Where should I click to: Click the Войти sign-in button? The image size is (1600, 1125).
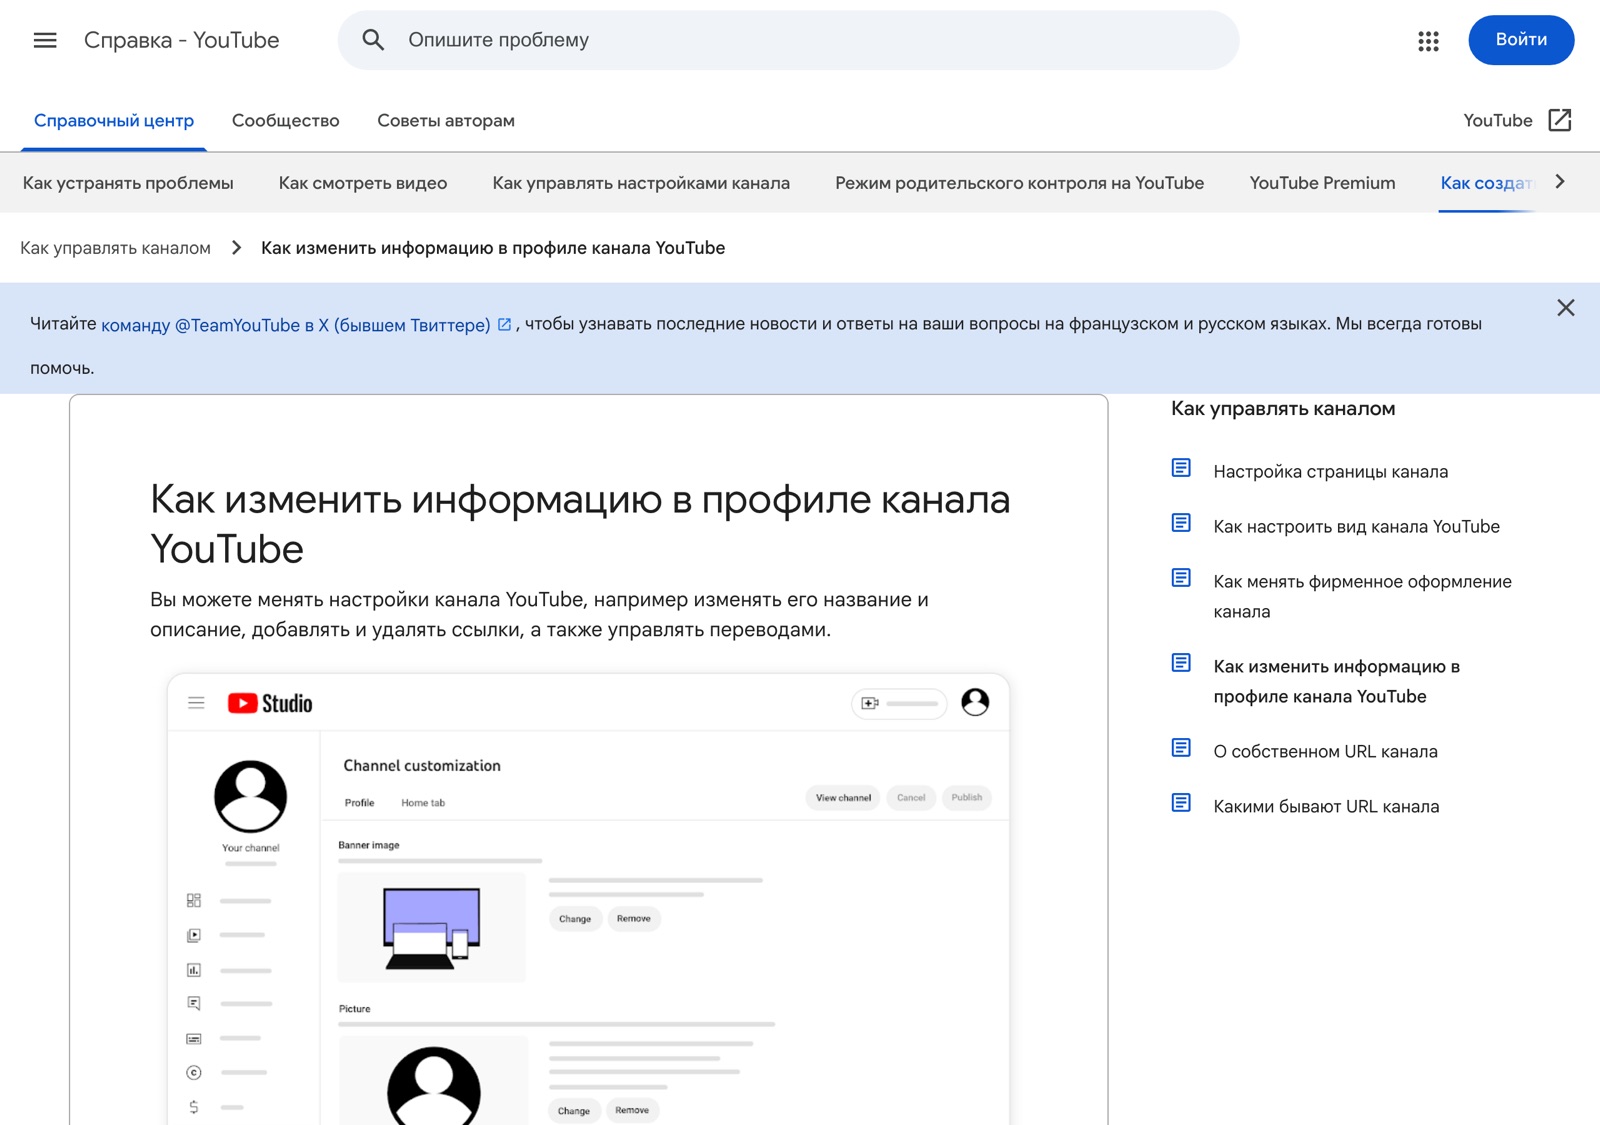[x=1521, y=40]
